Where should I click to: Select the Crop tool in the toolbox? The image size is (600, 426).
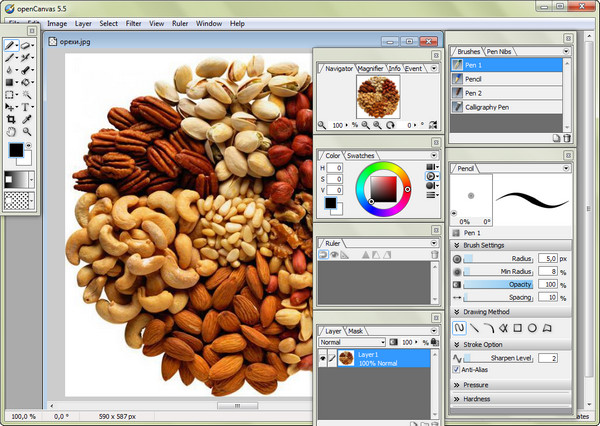10,119
